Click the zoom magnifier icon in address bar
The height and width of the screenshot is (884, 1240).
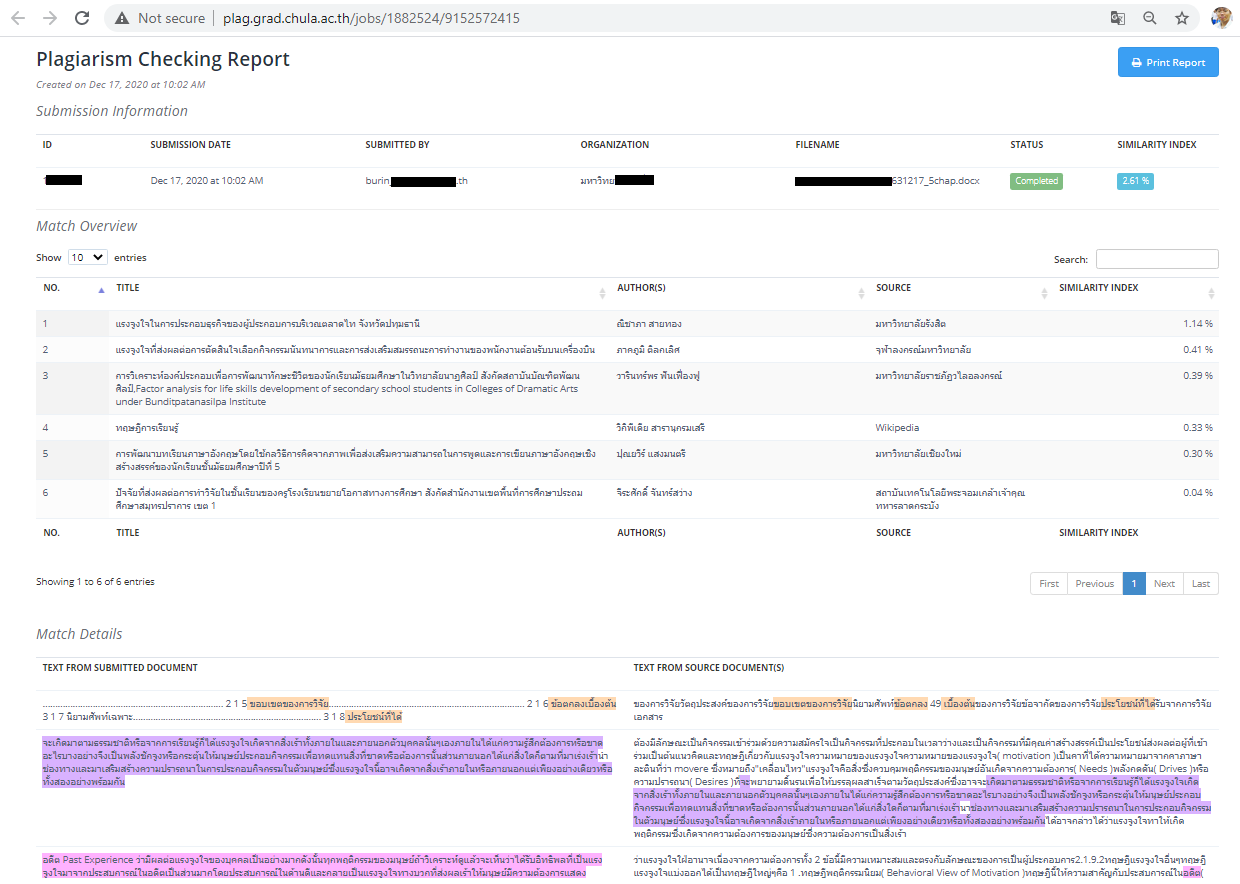1150,18
